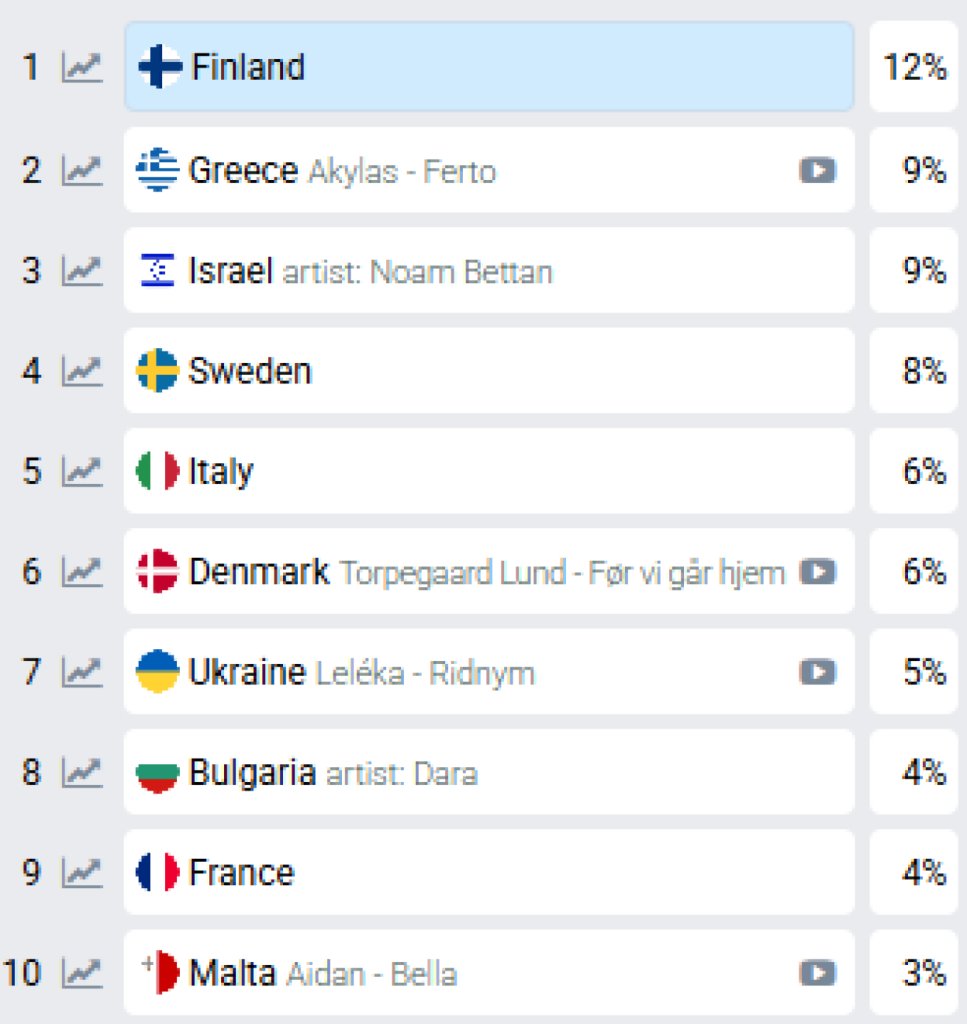Show the odds history chart for Ukraine
The image size is (967, 1024).
[x=82, y=672]
